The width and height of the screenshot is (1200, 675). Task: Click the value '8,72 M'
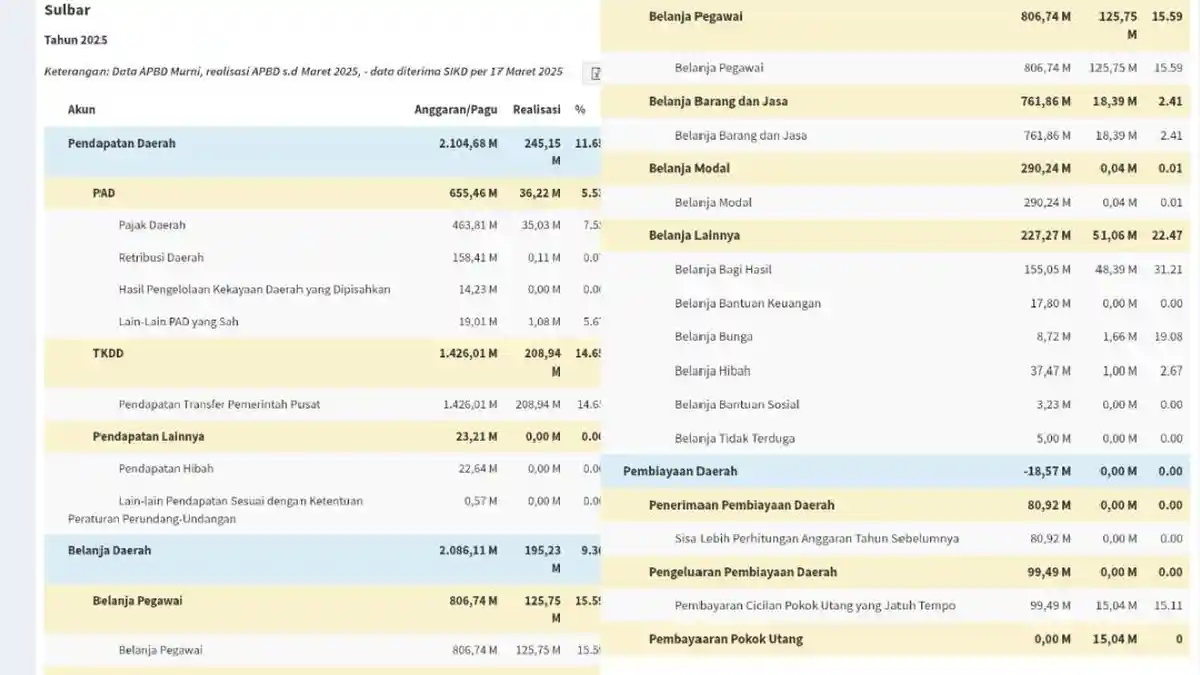click(1054, 337)
